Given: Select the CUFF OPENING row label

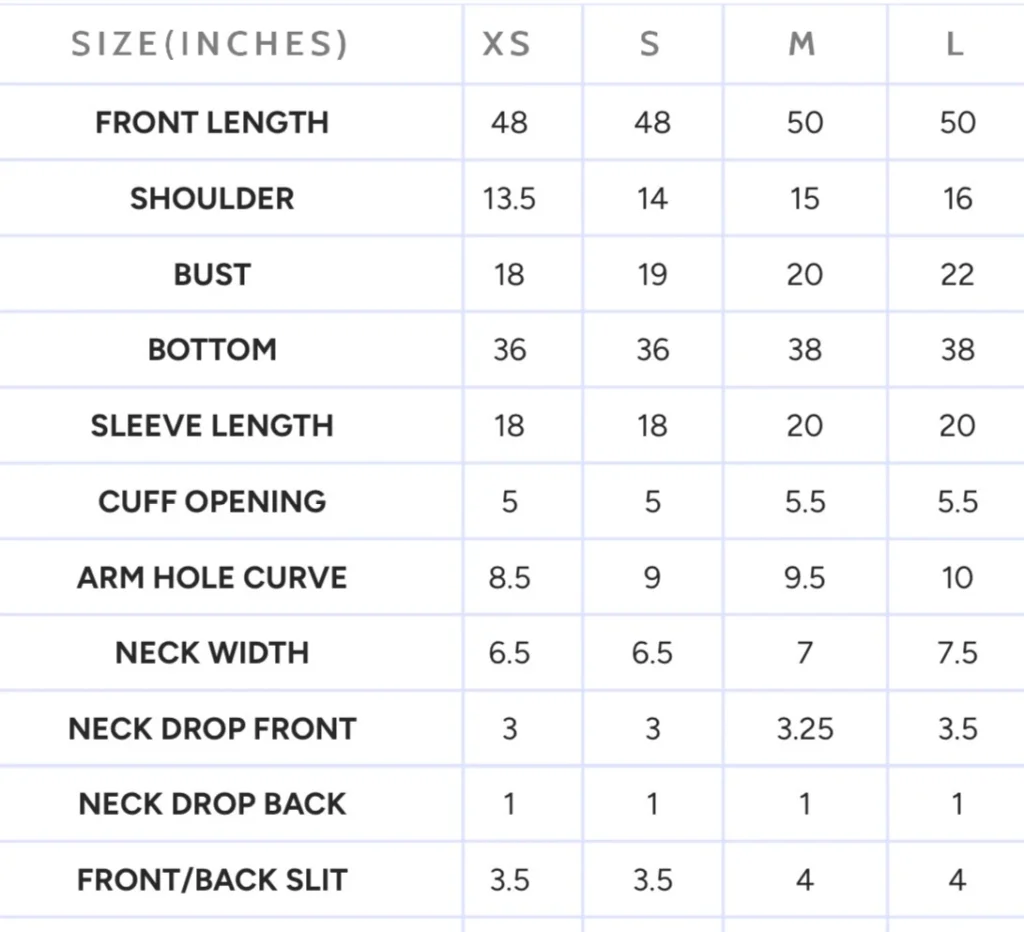Looking at the screenshot, I should point(212,502).
